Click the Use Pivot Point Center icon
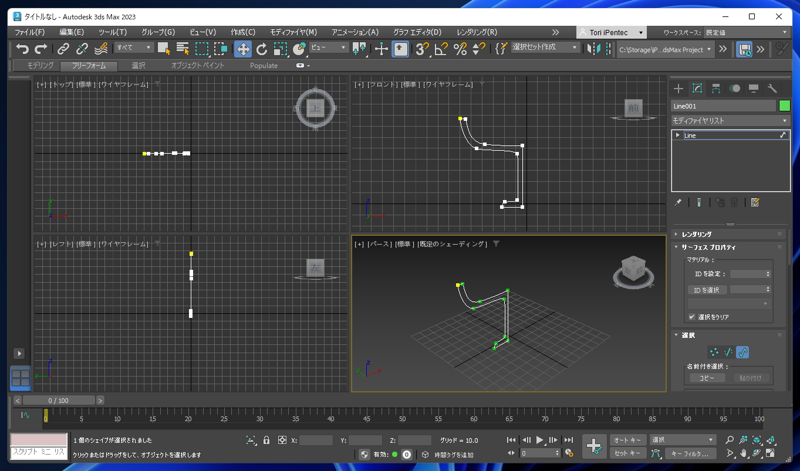Image resolution: width=800 pixels, height=471 pixels. click(360, 48)
